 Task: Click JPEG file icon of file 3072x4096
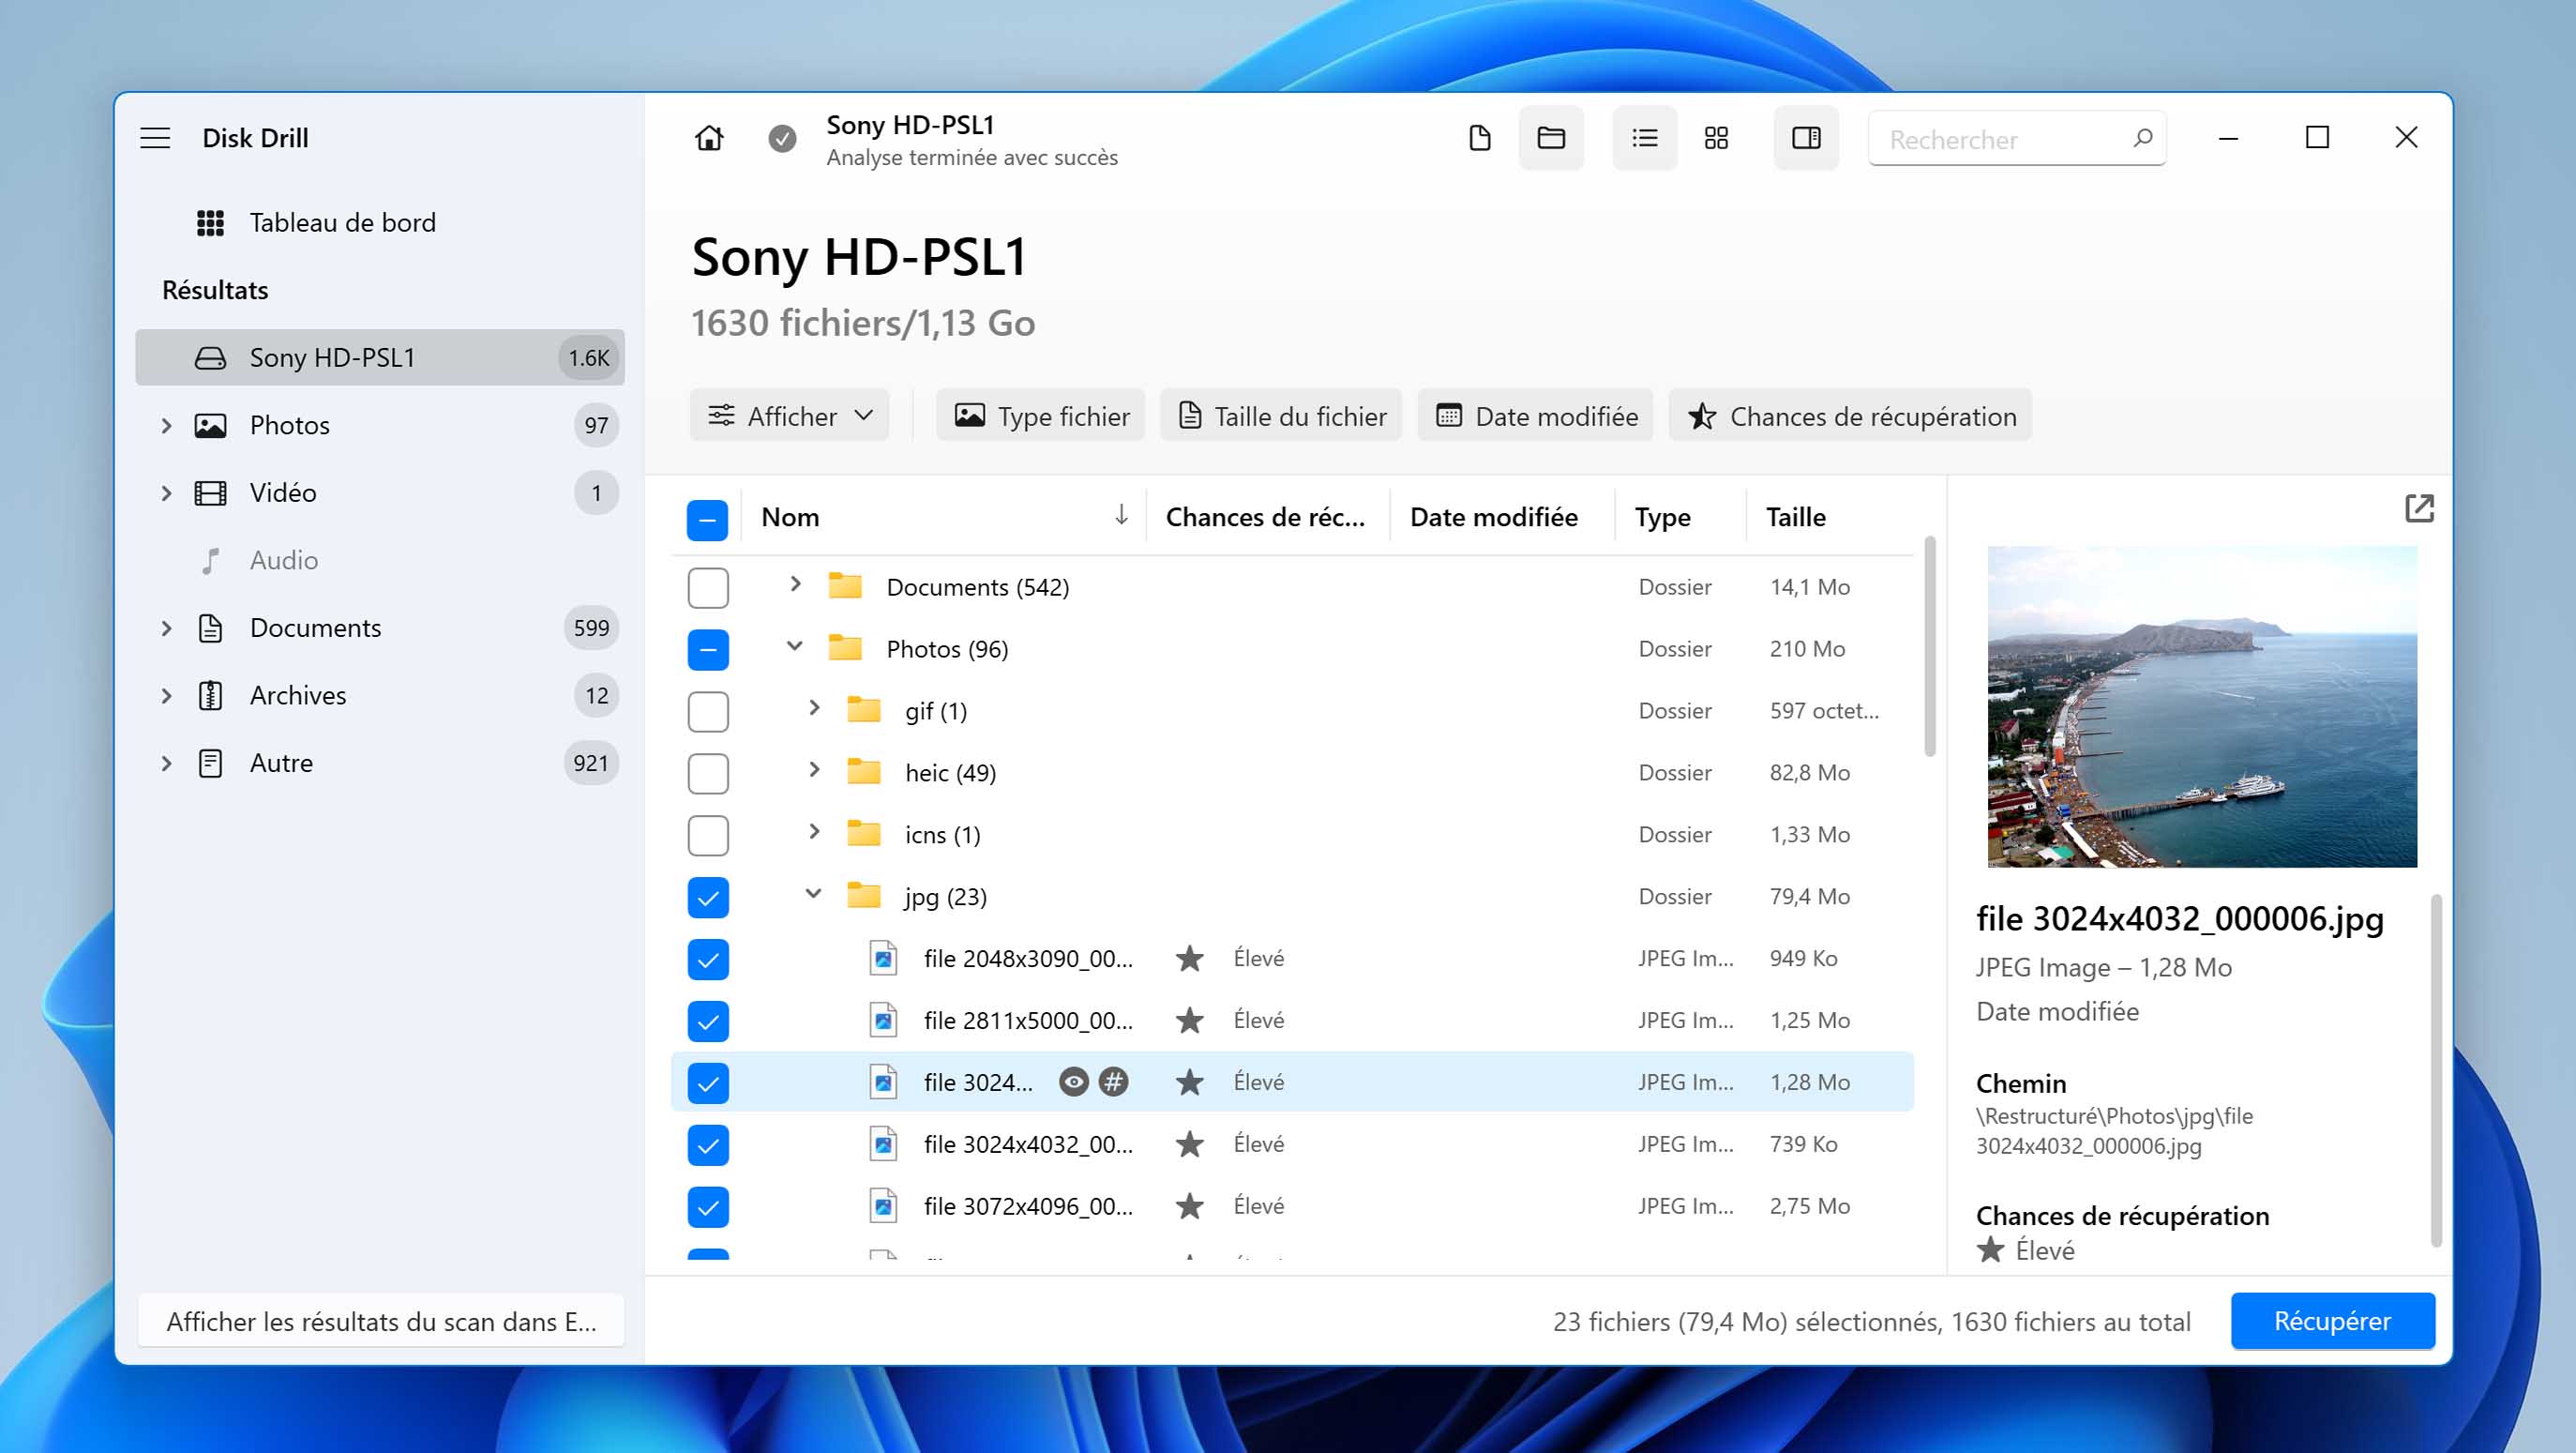(883, 1206)
